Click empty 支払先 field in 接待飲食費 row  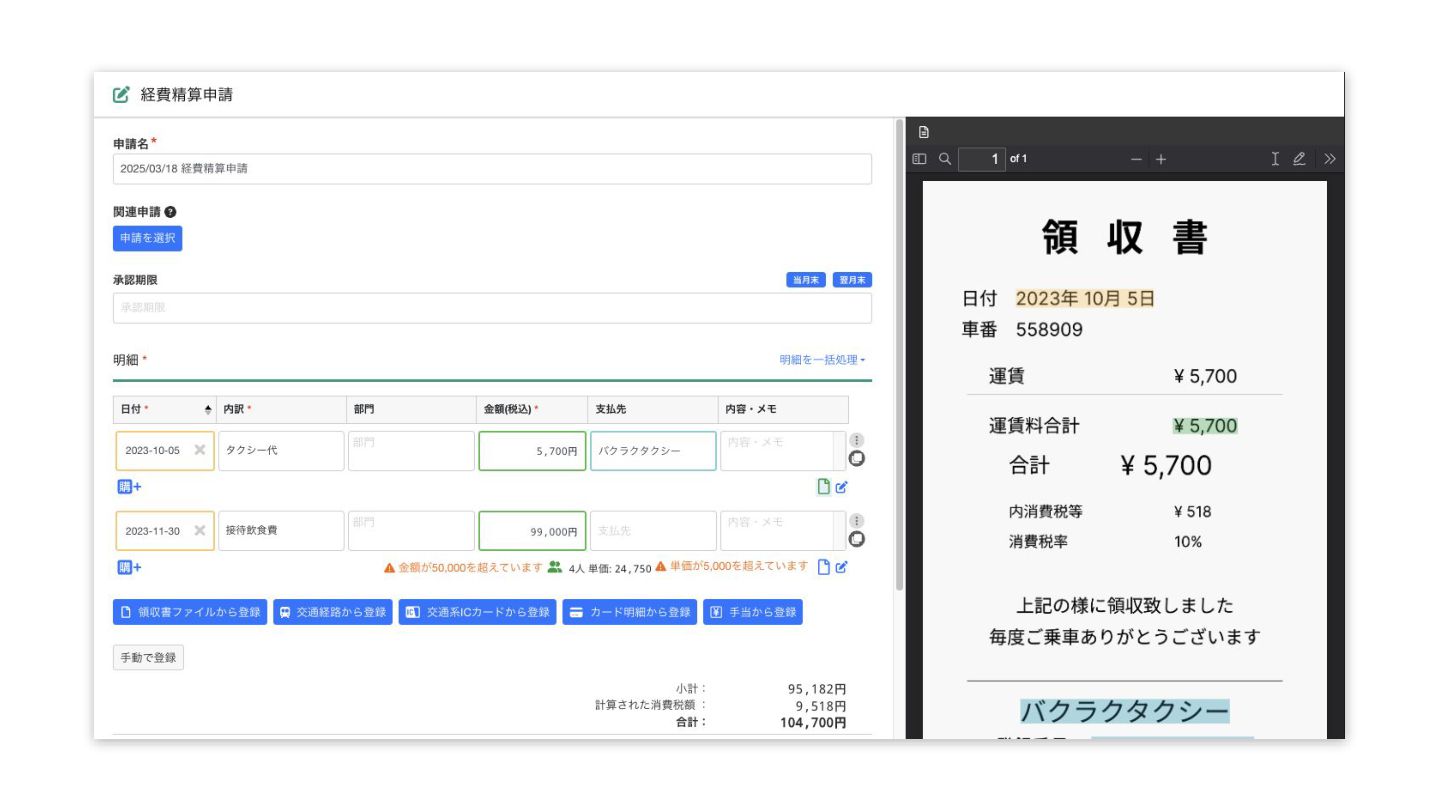coord(653,531)
